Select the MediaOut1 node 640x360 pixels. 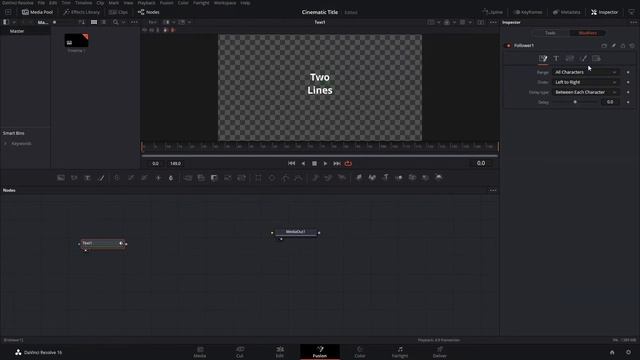tap(296, 232)
